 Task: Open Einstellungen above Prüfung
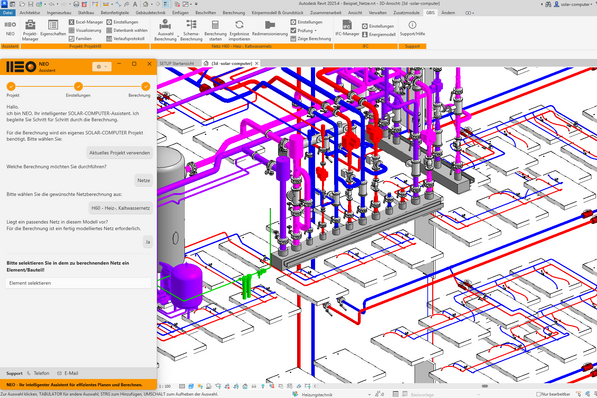(306, 22)
